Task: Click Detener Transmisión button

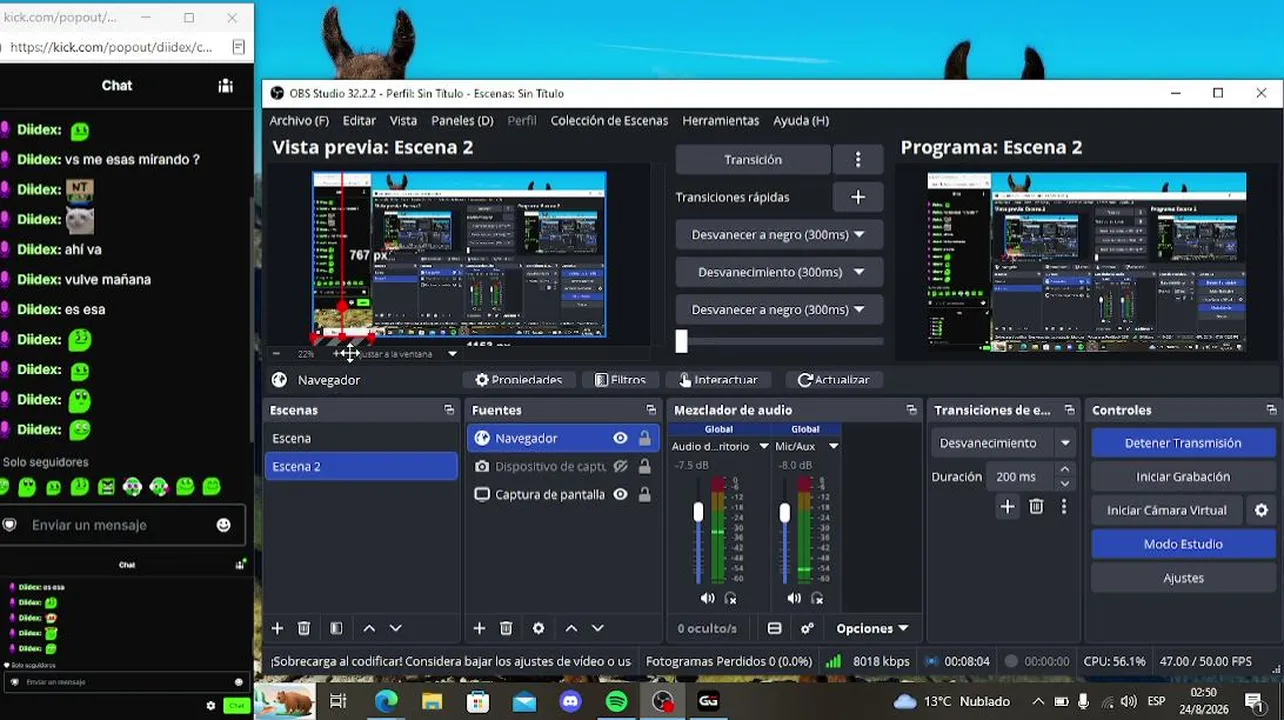Action: pyautogui.click(x=1183, y=443)
